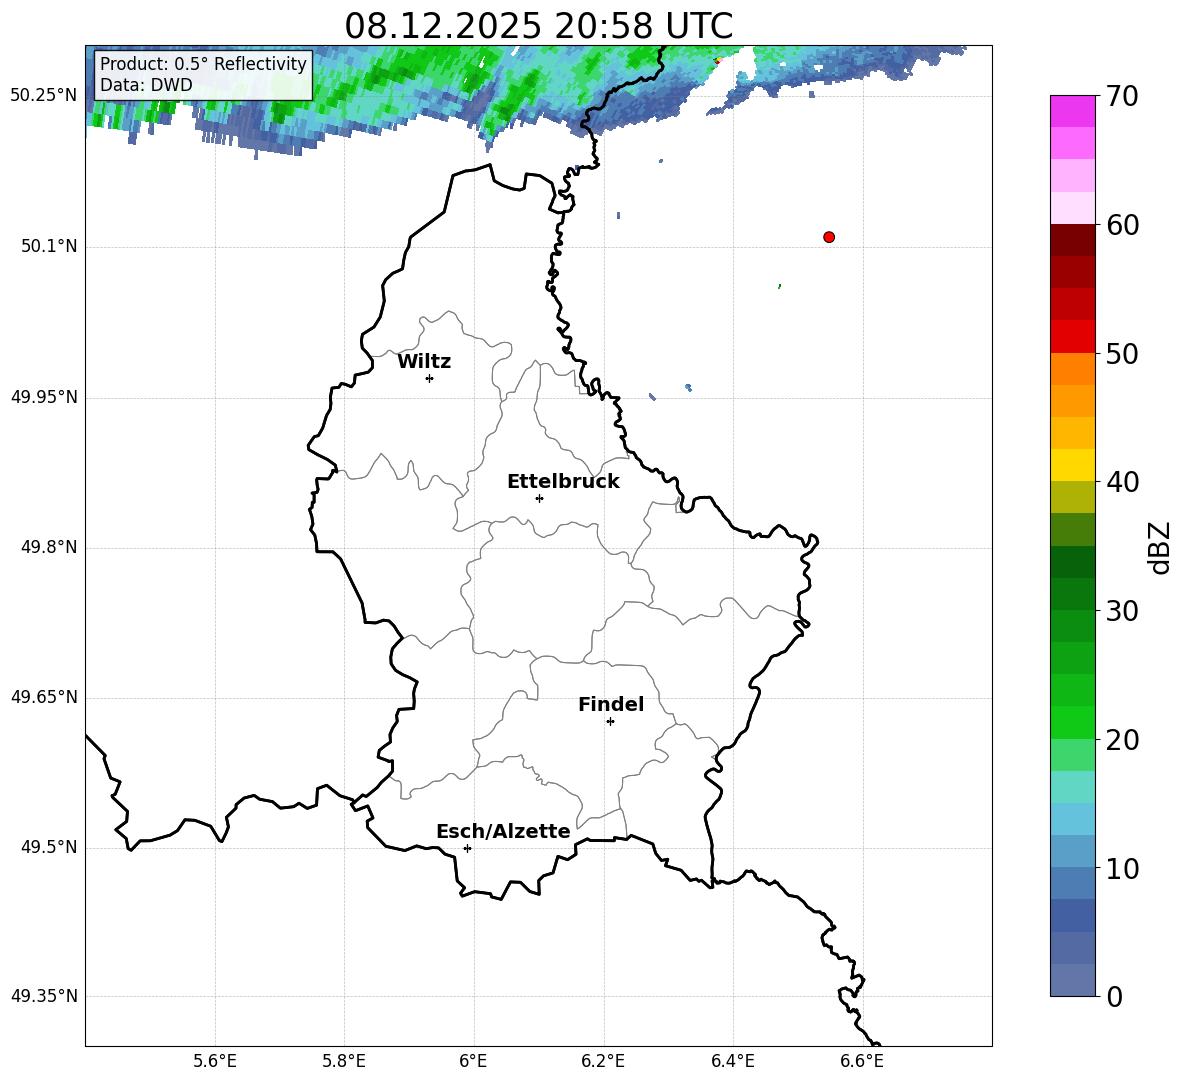Viewport: 1184px width, 1081px height.
Task: Click the colorbar tick label '30'
Action: [1122, 611]
